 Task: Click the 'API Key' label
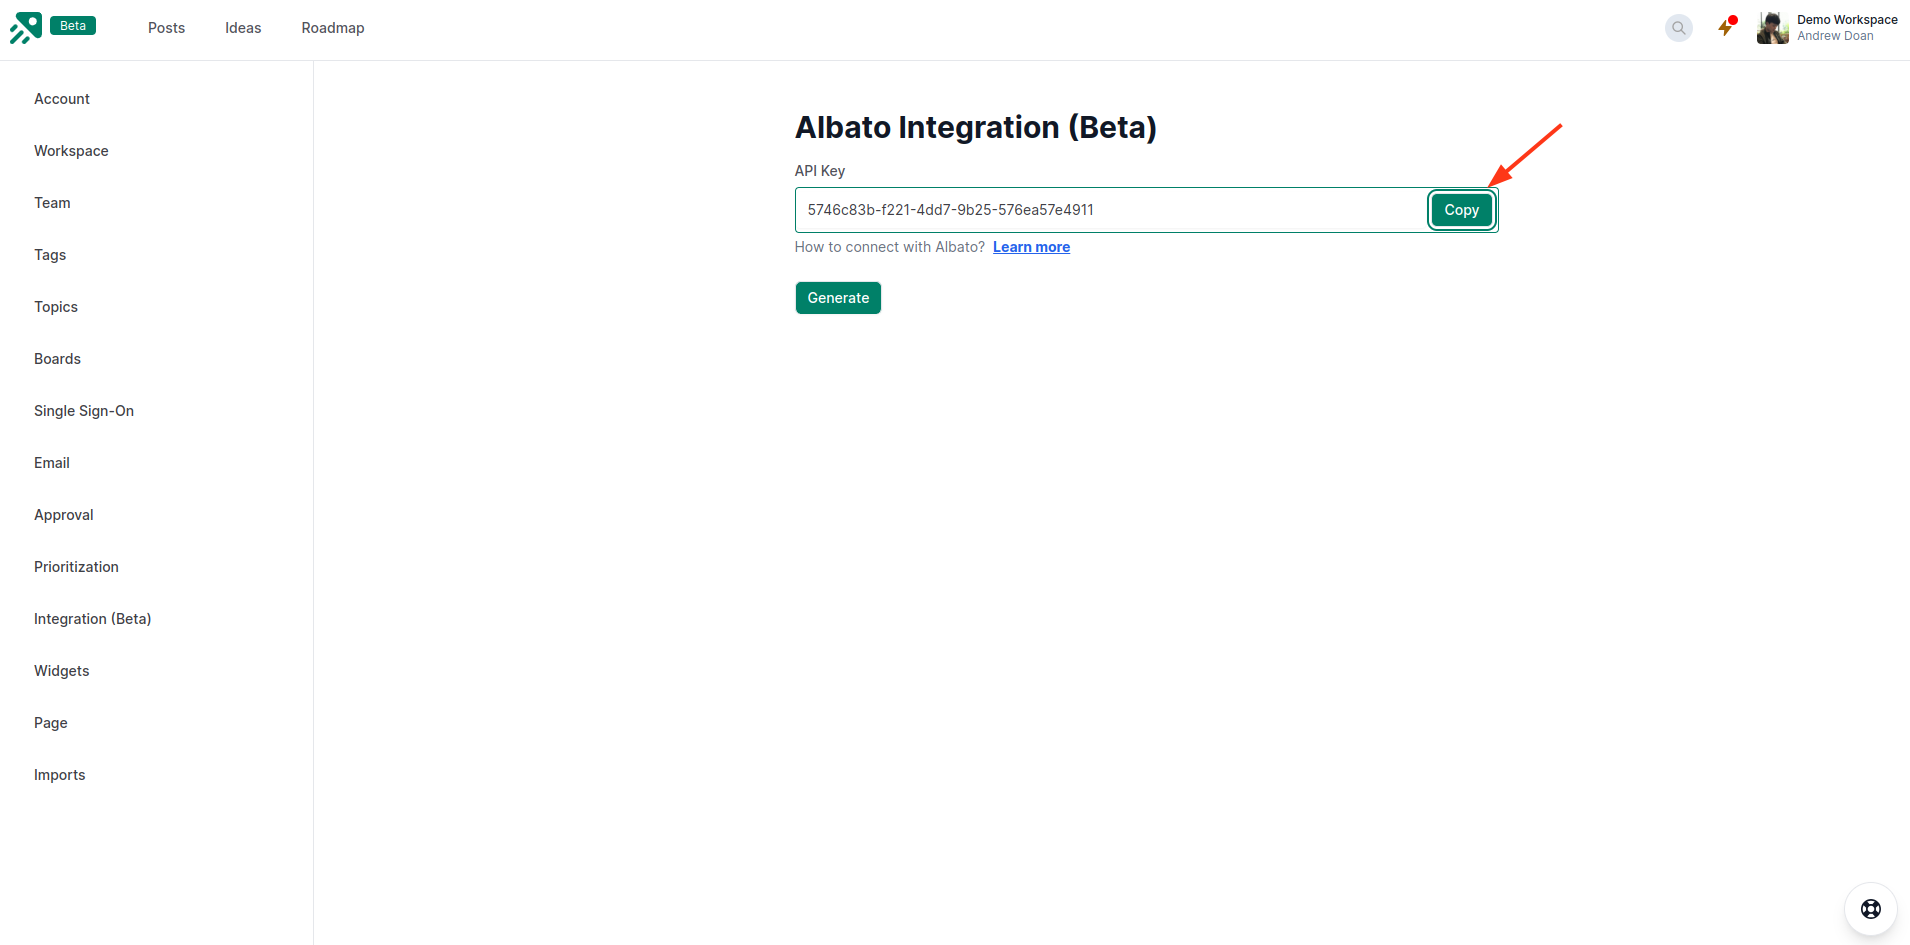[820, 171]
